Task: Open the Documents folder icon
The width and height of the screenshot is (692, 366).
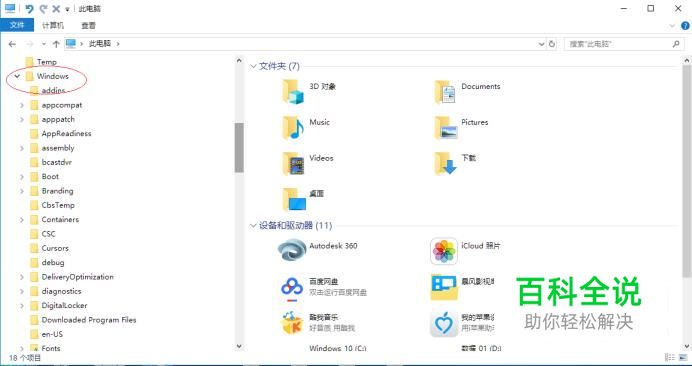Action: (x=445, y=91)
